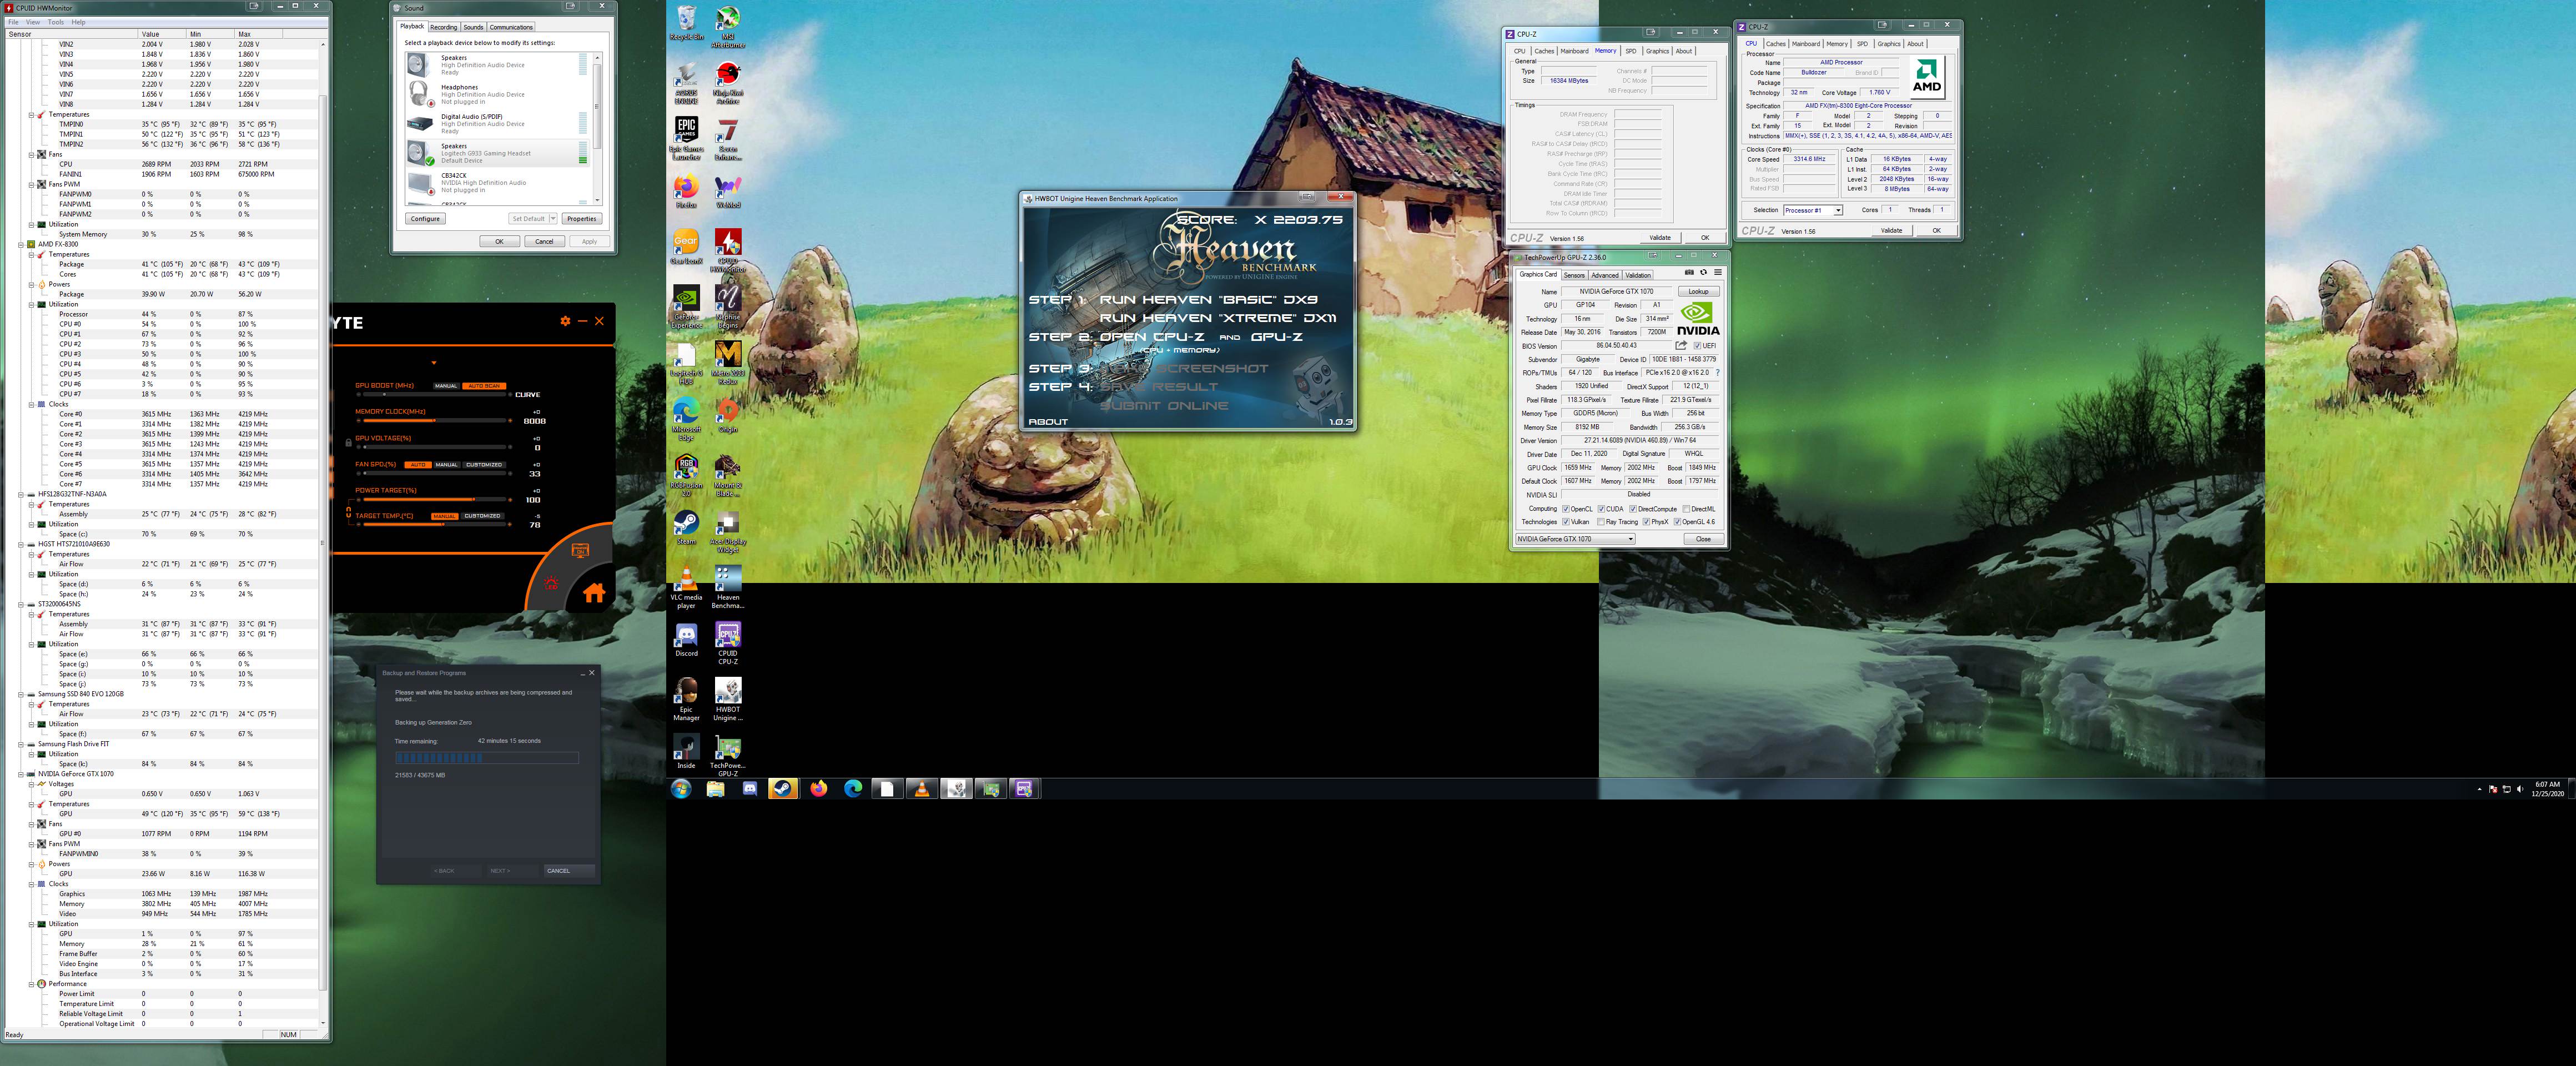Open Metro 2033 Redux desktop shortcut

click(x=727, y=363)
